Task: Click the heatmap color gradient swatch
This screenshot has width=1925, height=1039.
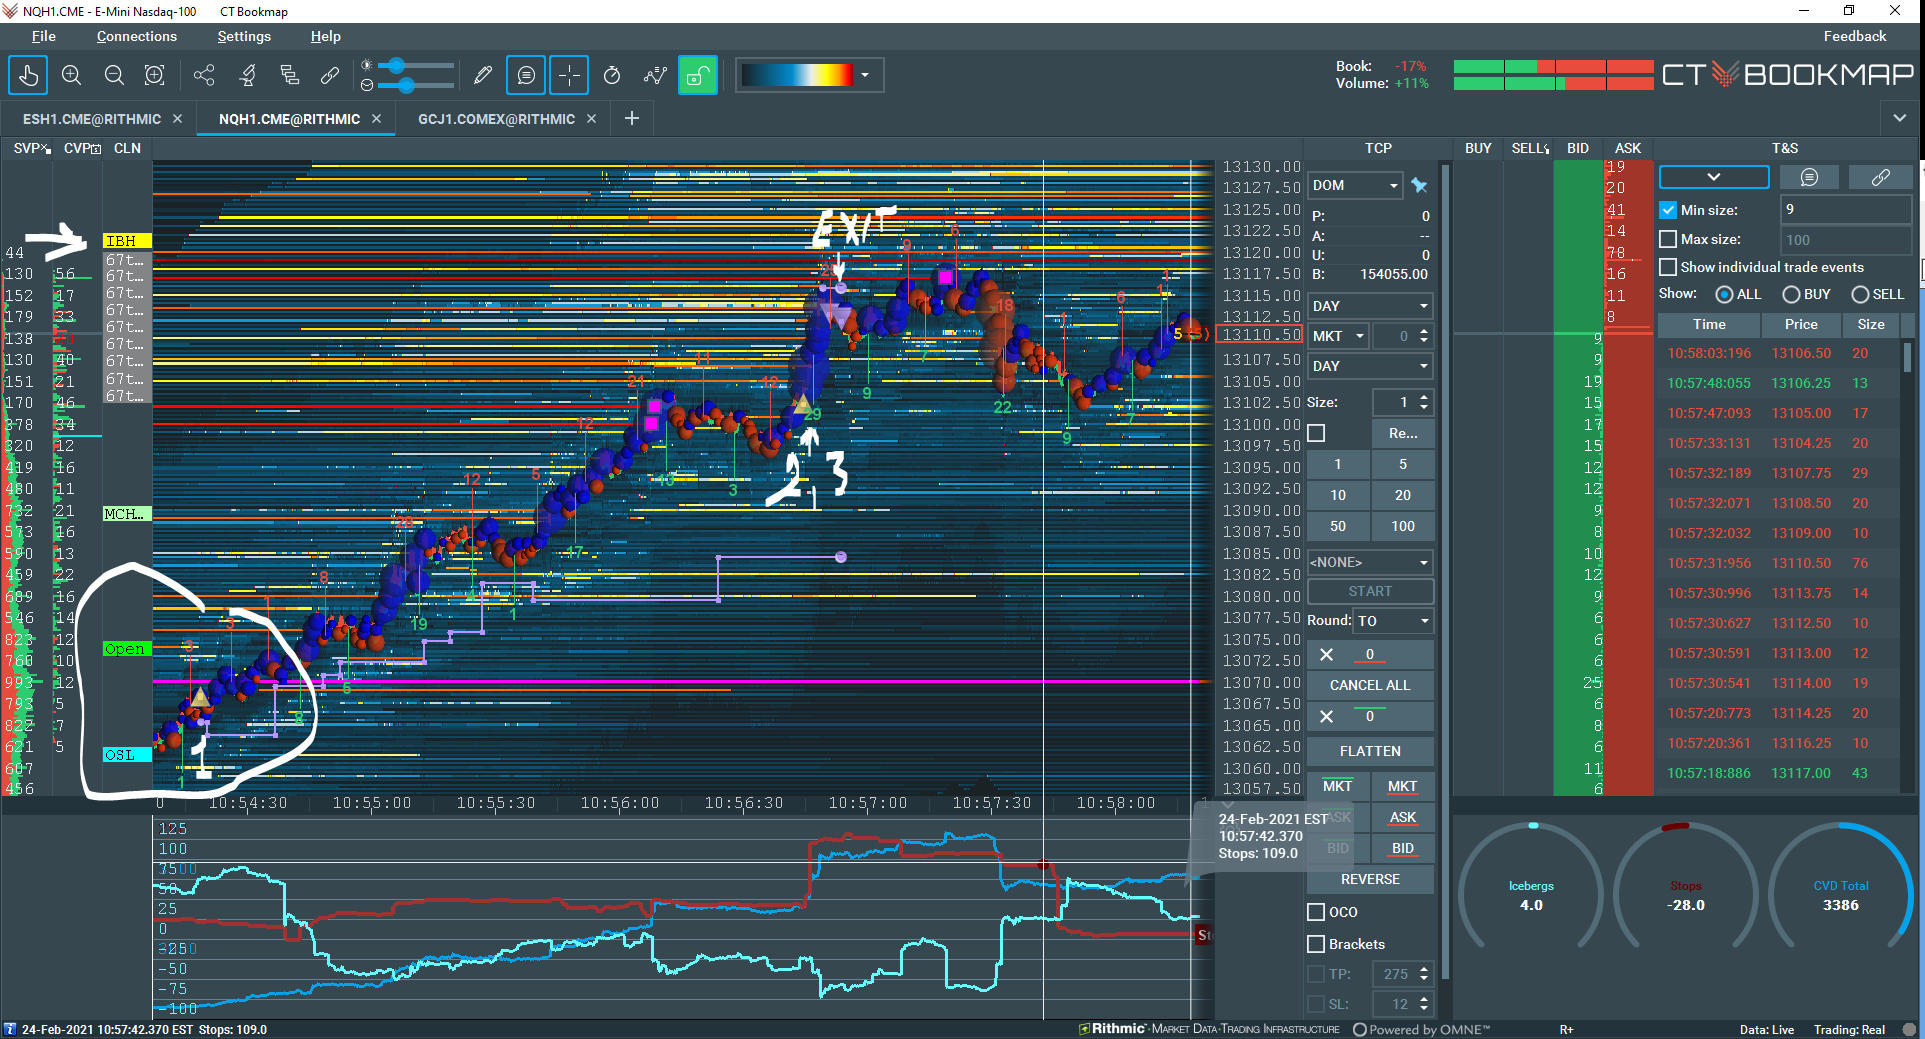Action: coord(798,75)
